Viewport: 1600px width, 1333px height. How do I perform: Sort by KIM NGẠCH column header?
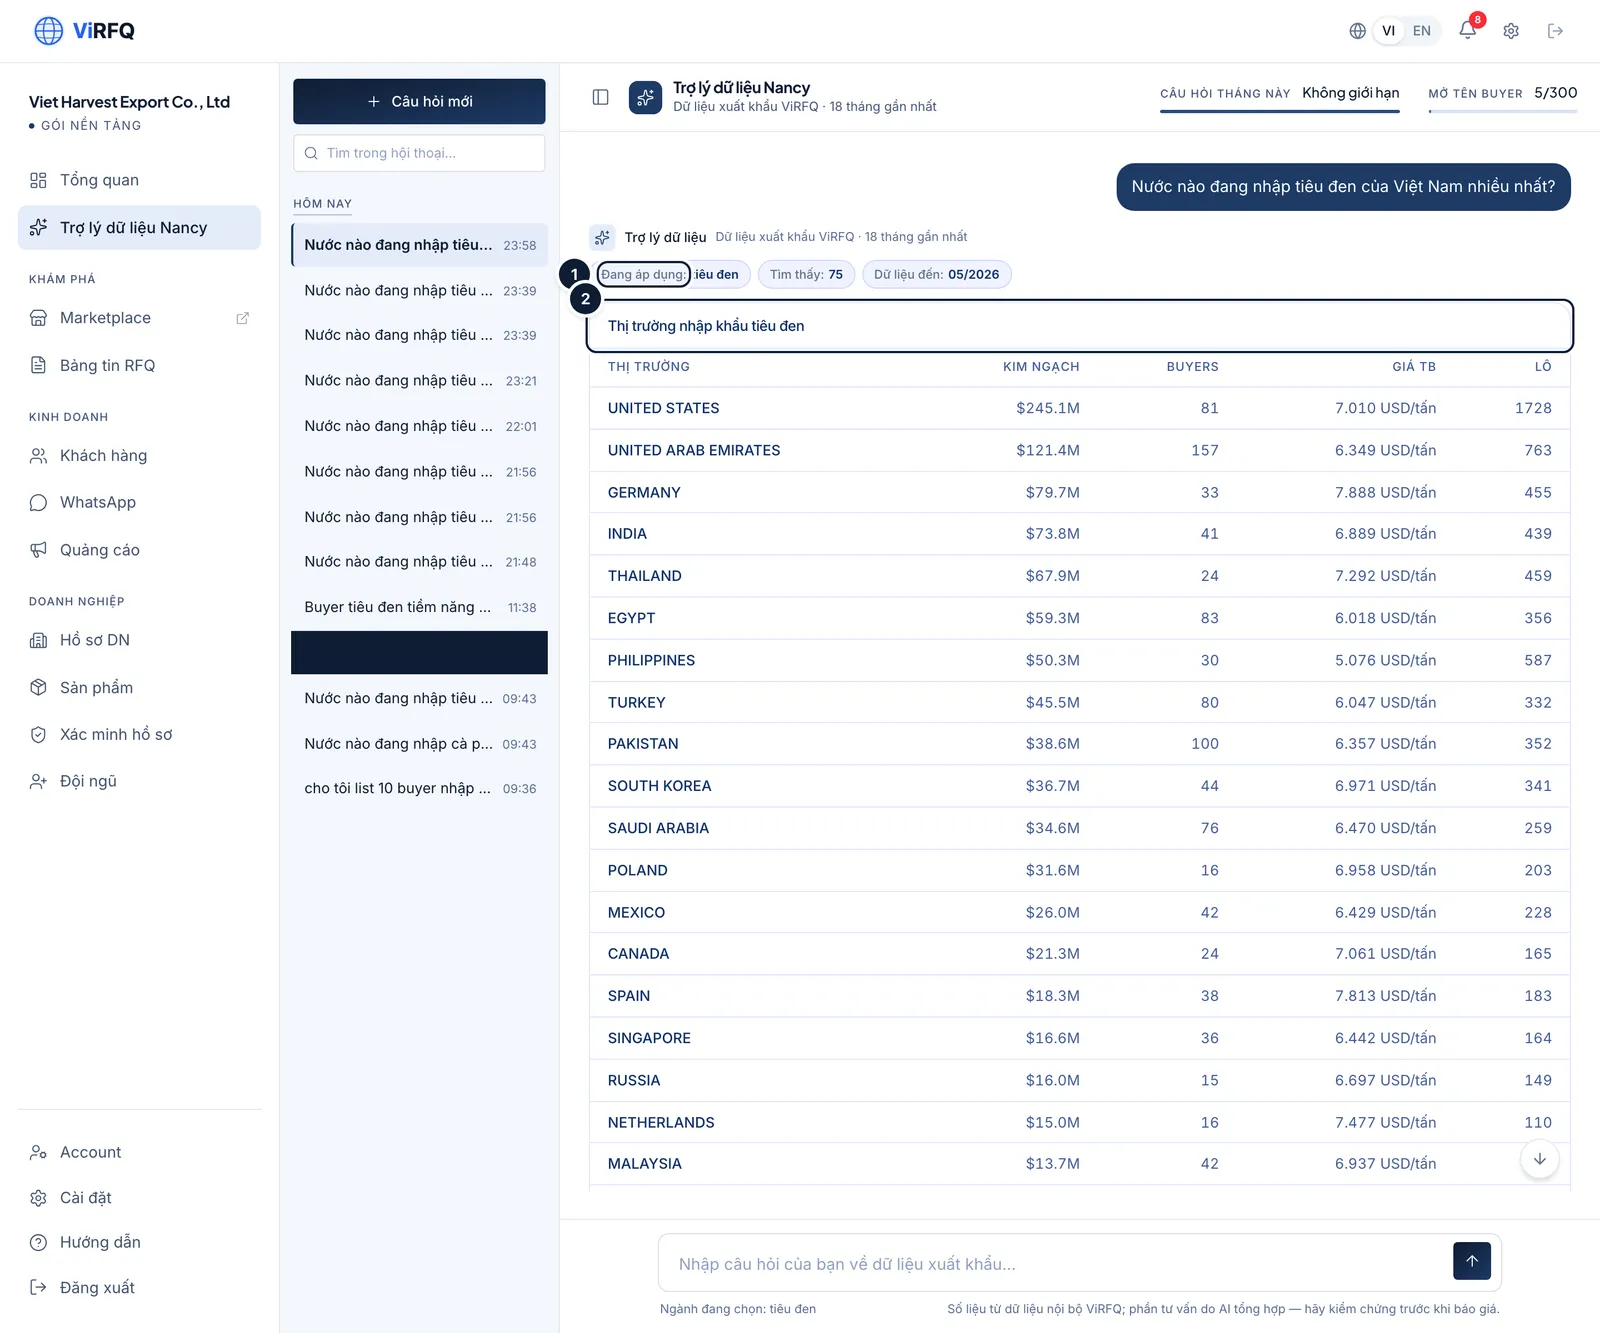pyautogui.click(x=1041, y=367)
